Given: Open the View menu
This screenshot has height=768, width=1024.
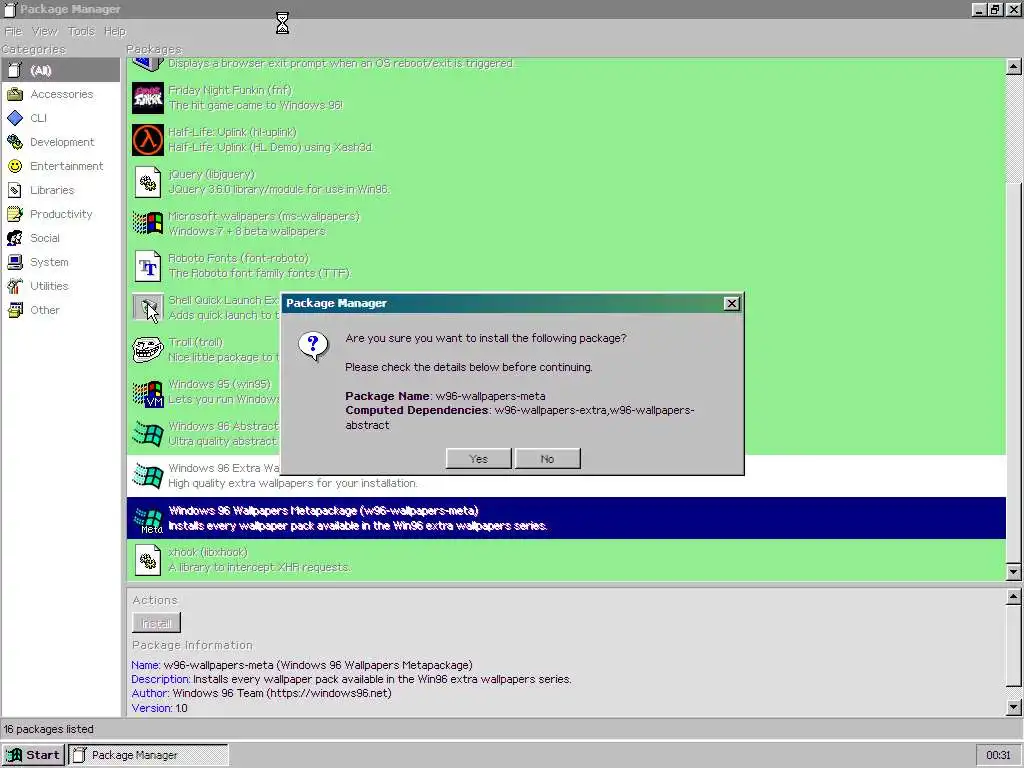Looking at the screenshot, I should point(44,31).
